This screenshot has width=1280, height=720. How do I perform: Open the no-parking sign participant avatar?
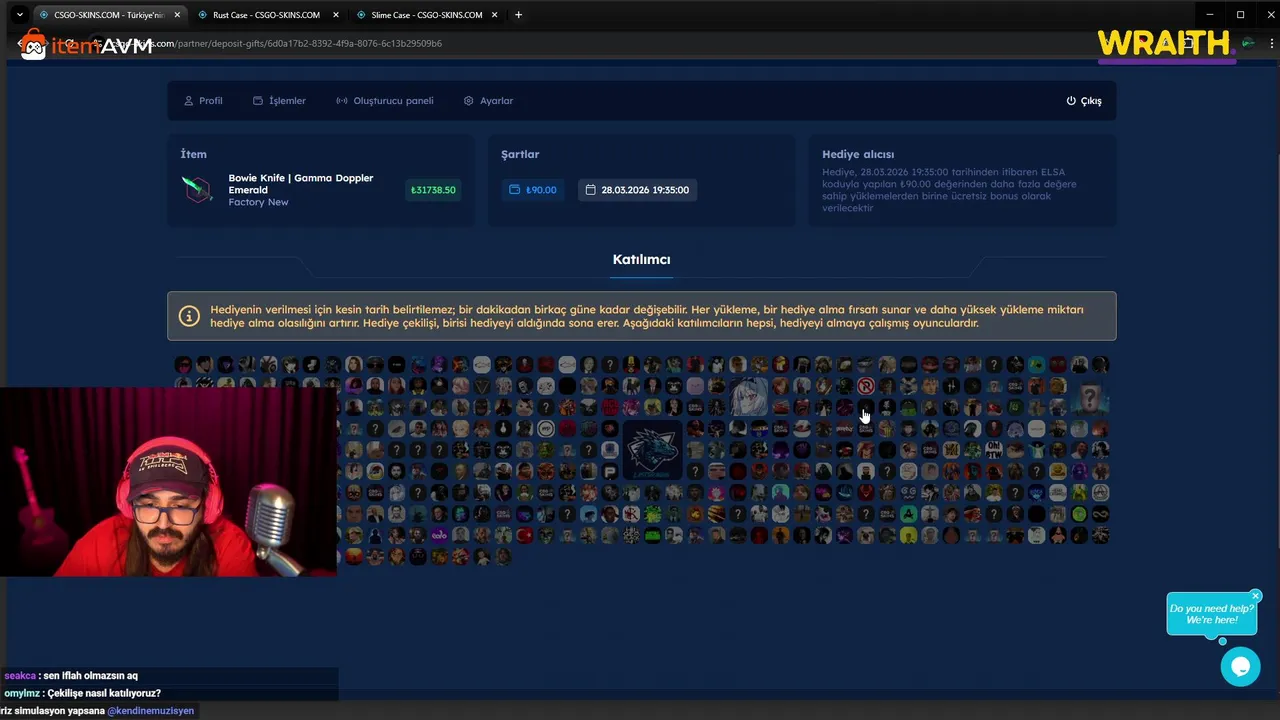(x=866, y=386)
